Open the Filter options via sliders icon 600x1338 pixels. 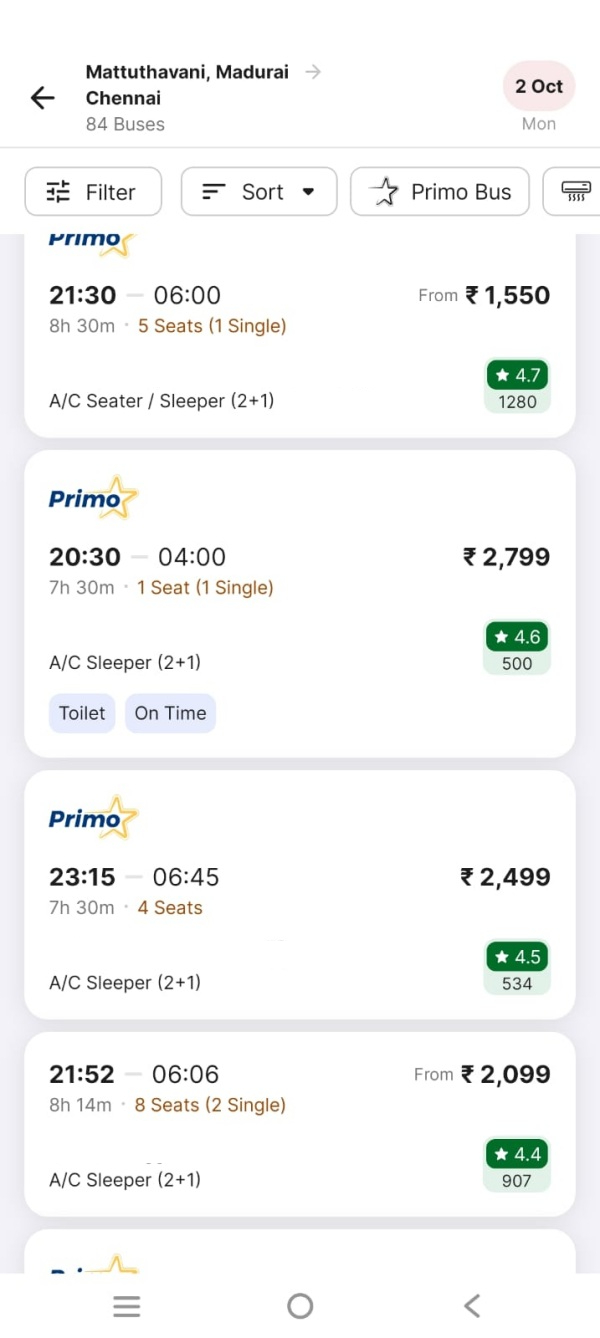point(57,191)
